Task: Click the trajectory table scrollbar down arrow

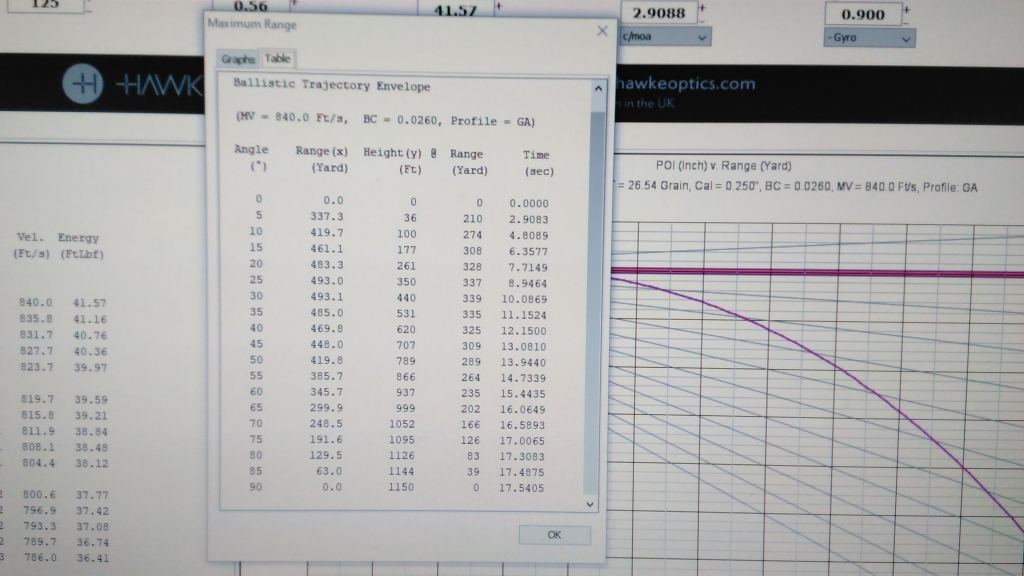Action: pyautogui.click(x=590, y=504)
